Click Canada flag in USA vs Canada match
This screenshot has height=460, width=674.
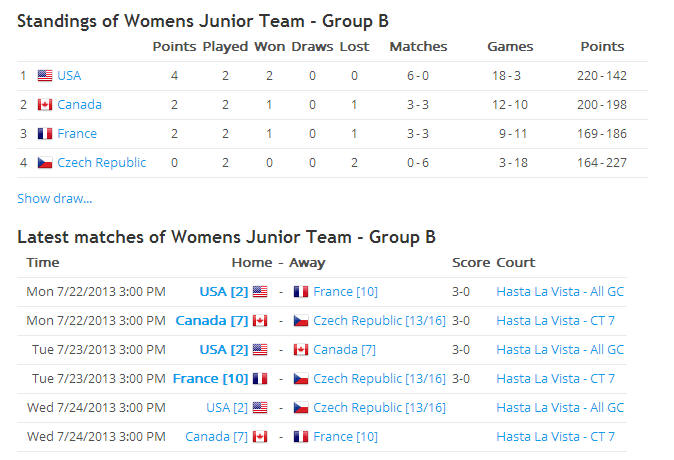click(301, 350)
